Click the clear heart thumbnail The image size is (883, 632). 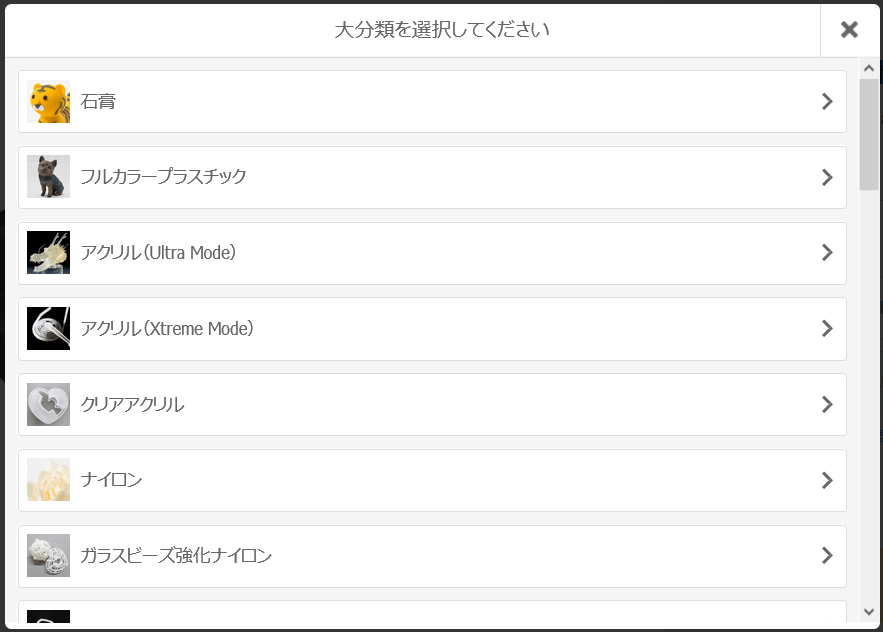48,404
